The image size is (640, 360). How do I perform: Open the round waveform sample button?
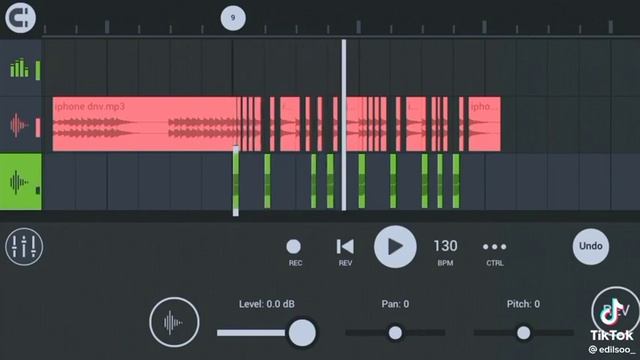click(174, 322)
